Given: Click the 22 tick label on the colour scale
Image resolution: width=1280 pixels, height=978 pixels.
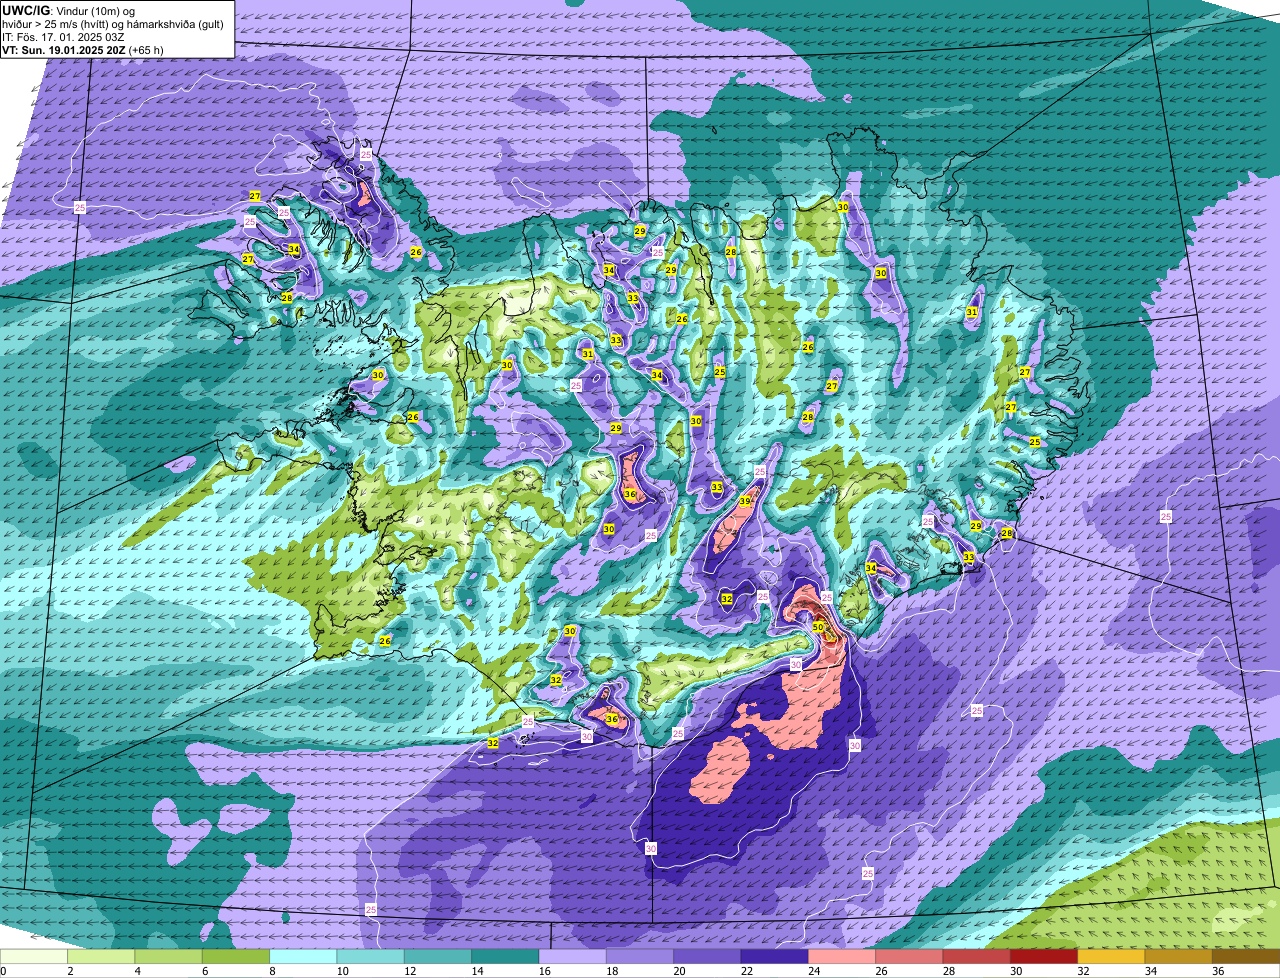Looking at the screenshot, I should pos(746,971).
